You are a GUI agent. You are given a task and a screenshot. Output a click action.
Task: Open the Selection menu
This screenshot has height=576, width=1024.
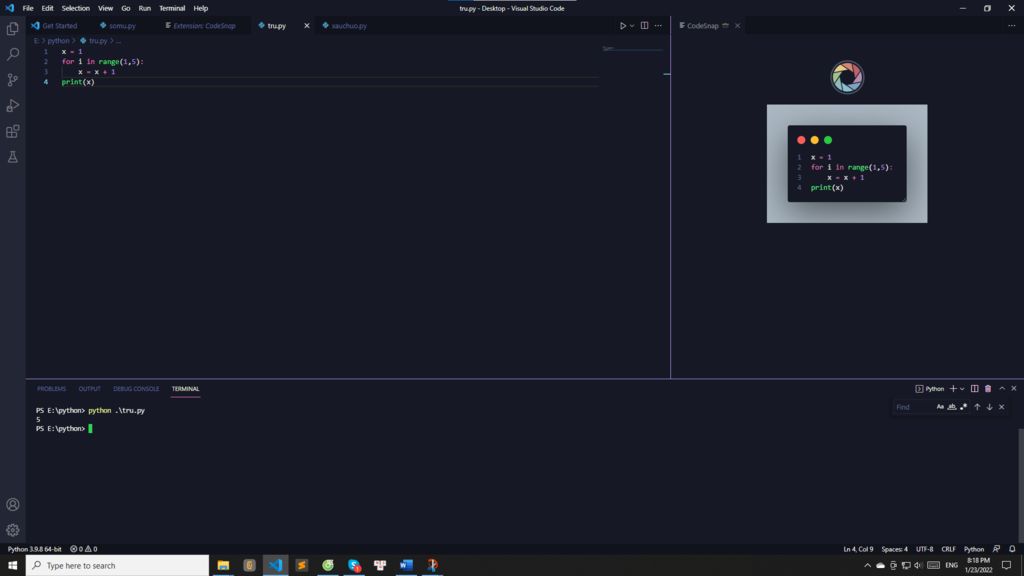coord(76,8)
